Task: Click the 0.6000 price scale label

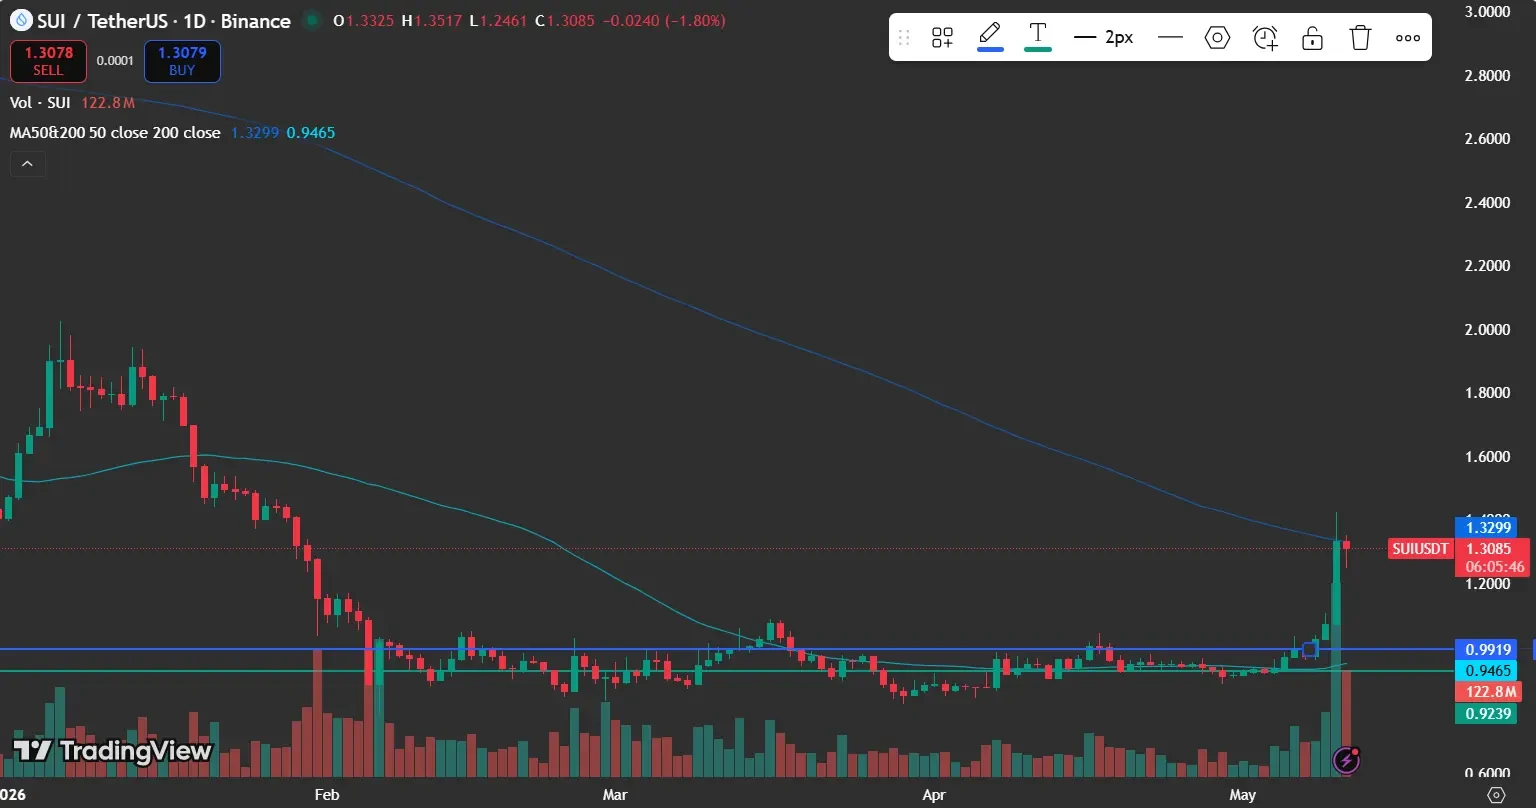Action: pyautogui.click(x=1486, y=774)
